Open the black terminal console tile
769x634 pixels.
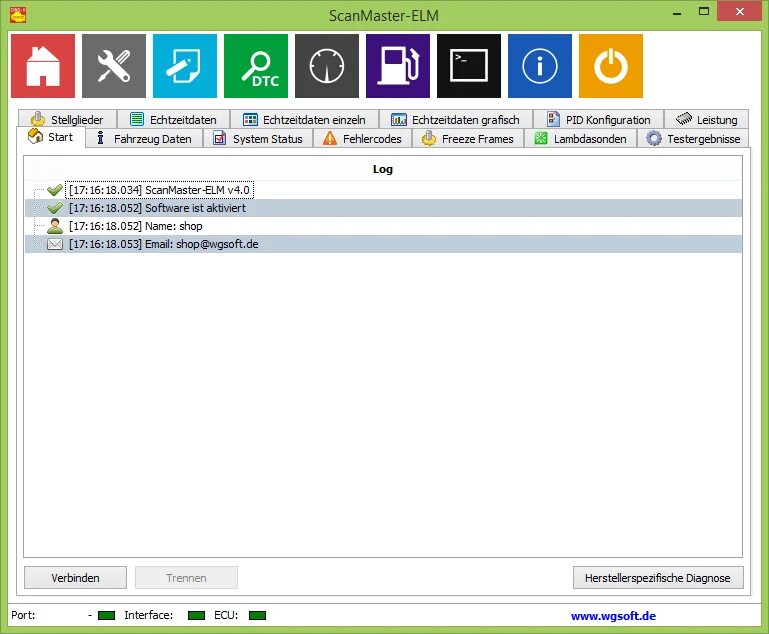[x=469, y=66]
